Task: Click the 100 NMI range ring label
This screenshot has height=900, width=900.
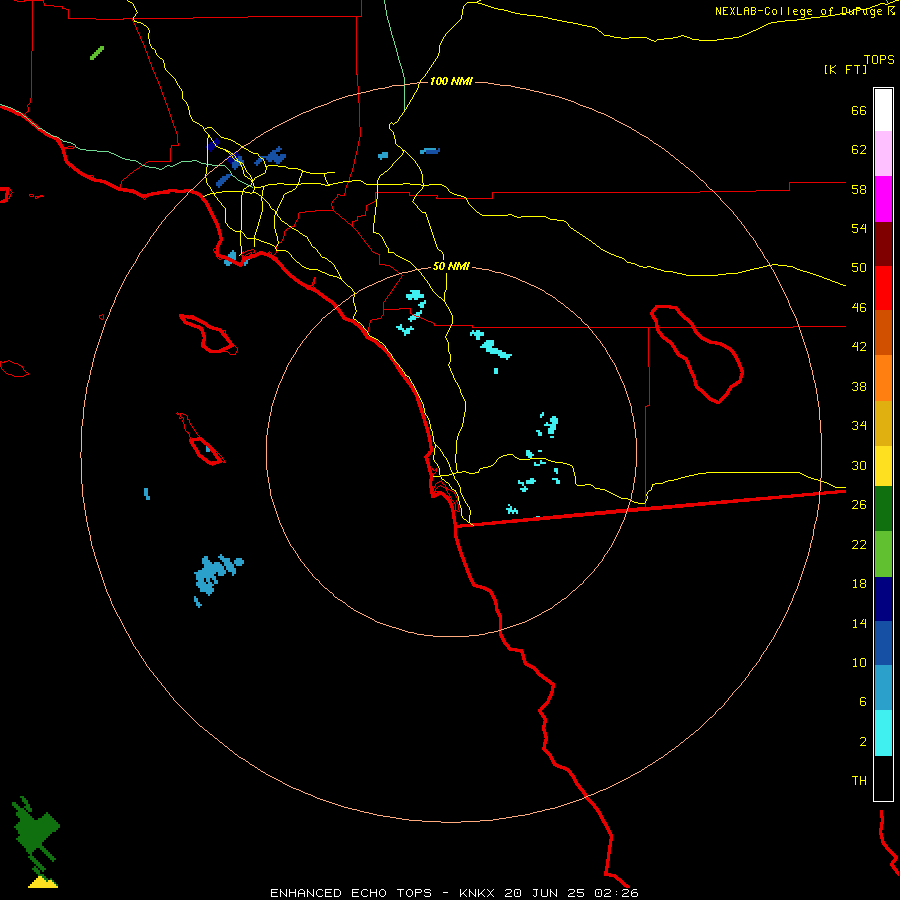Action: pyautogui.click(x=451, y=82)
